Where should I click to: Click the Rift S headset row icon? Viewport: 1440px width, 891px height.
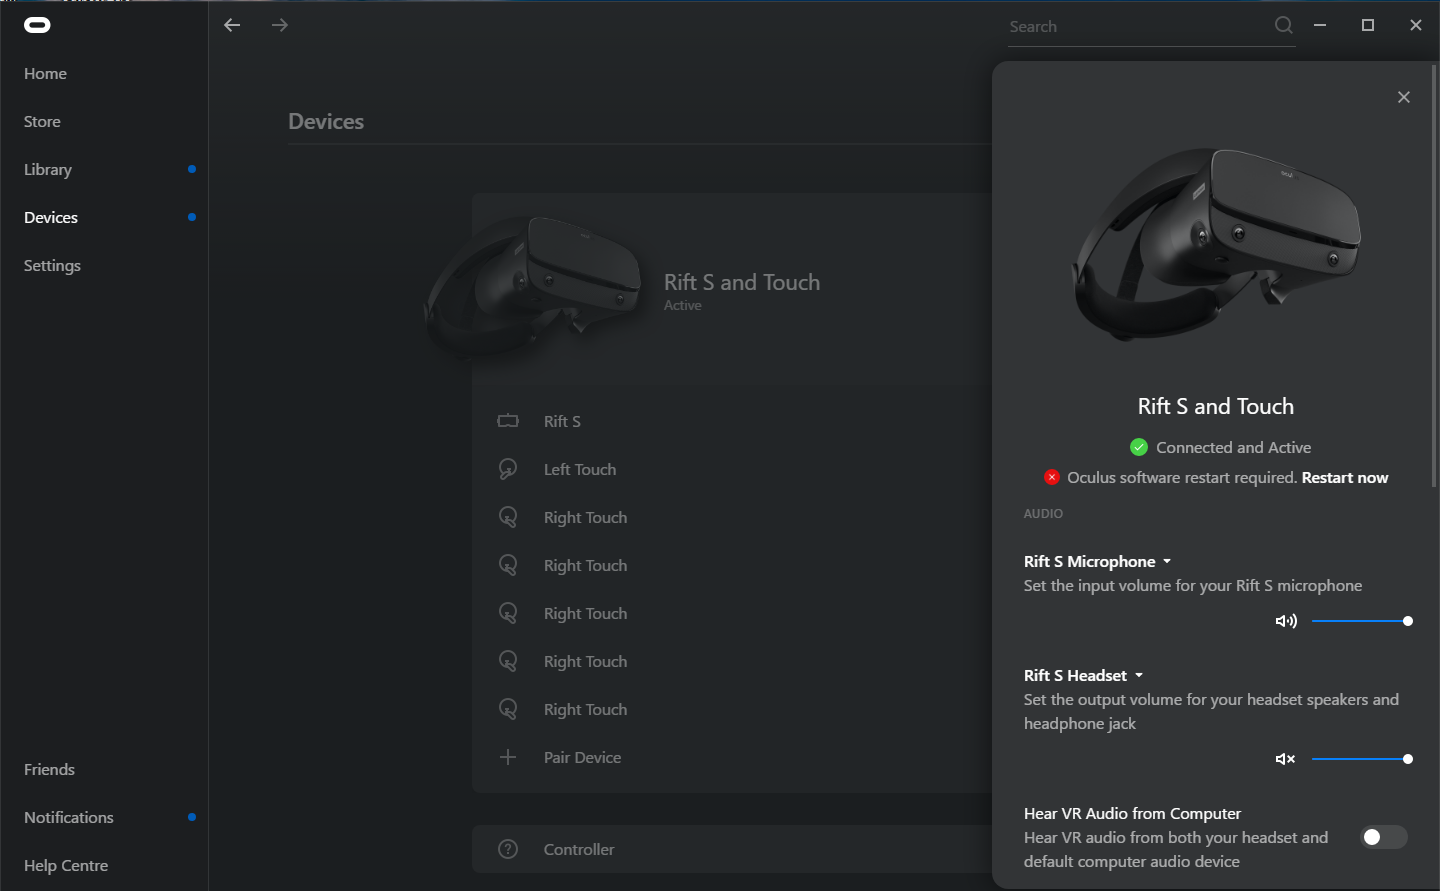pos(508,421)
